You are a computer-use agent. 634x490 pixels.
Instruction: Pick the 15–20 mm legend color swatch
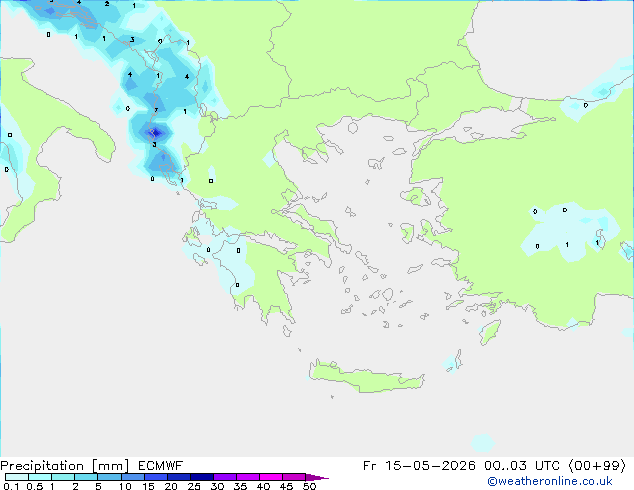tap(156, 477)
